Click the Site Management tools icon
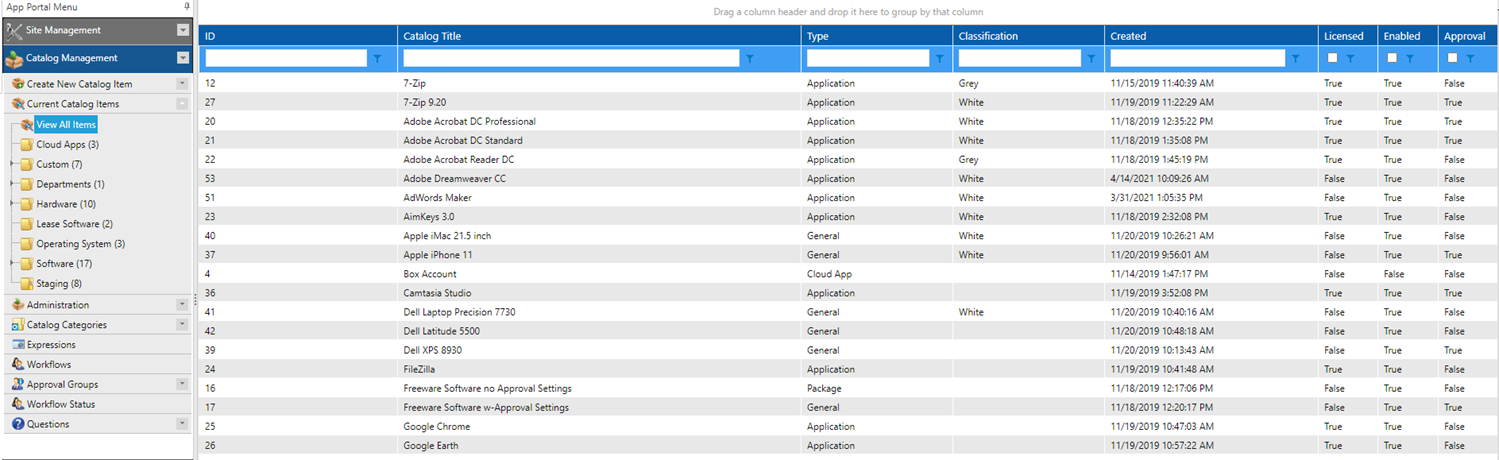The image size is (1499, 460). 14,30
